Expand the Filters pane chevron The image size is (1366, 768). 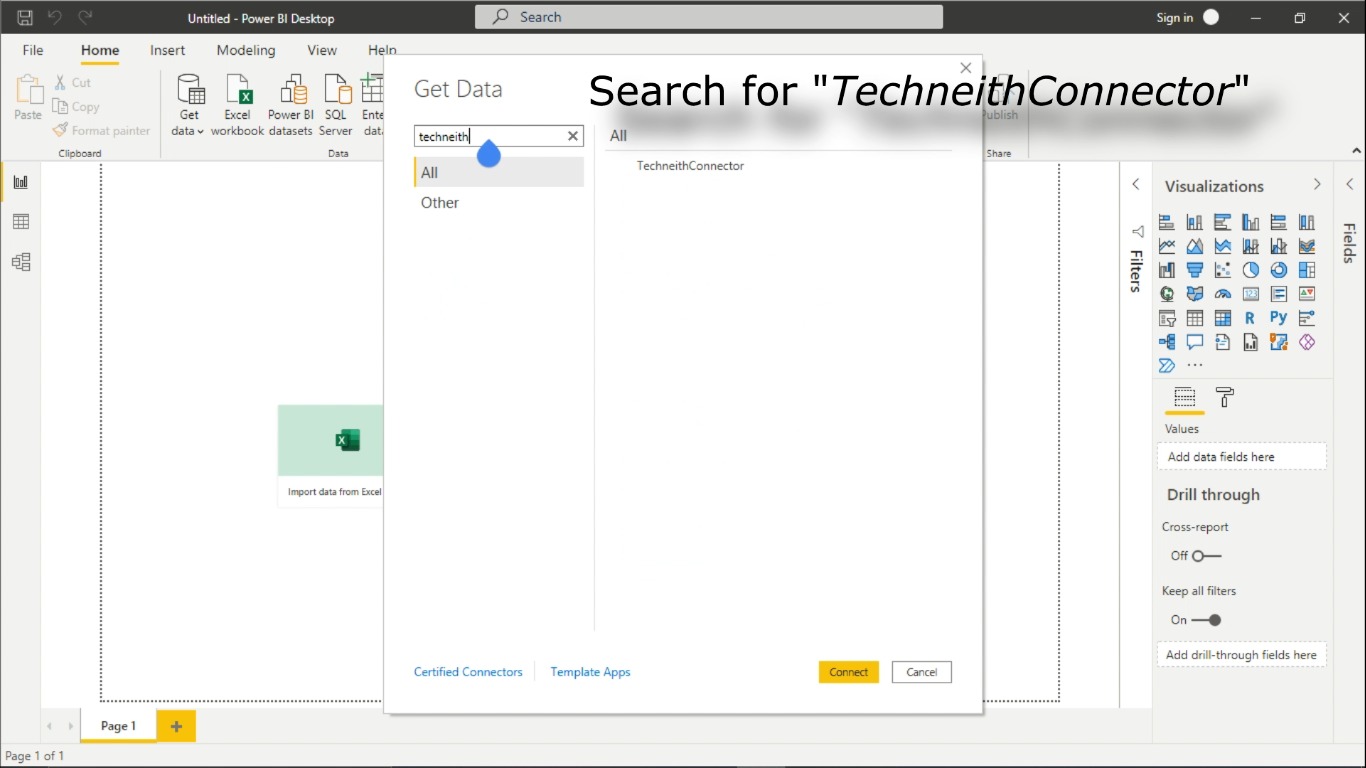point(1136,185)
